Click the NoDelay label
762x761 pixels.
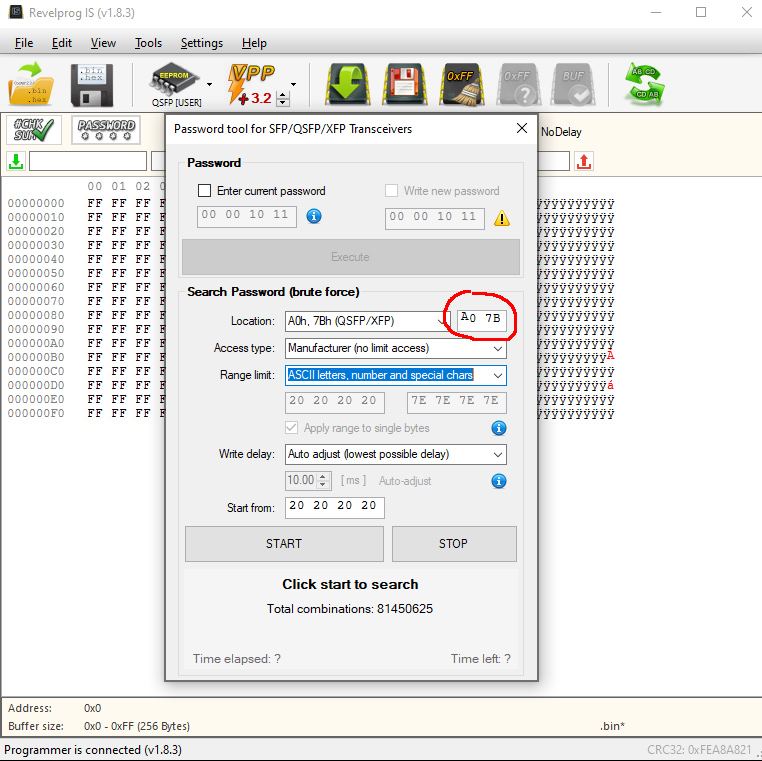point(561,132)
